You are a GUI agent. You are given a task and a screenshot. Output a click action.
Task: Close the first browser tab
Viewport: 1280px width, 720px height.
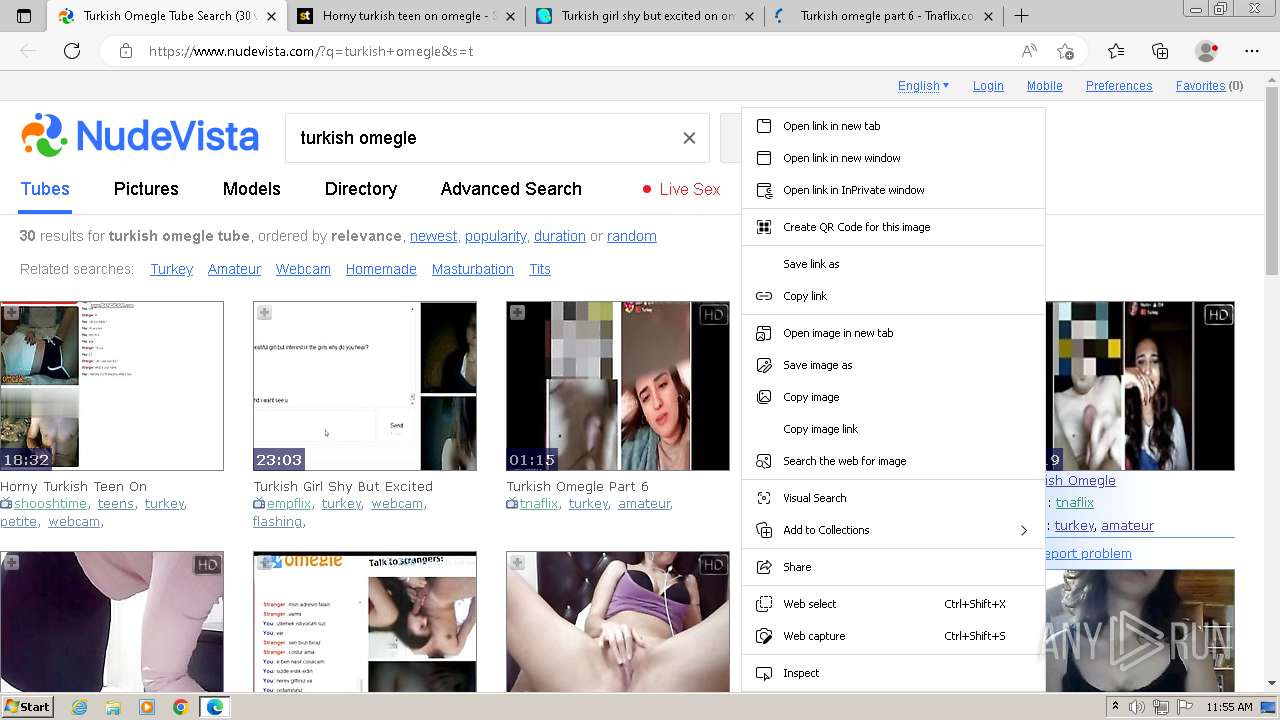tap(271, 16)
